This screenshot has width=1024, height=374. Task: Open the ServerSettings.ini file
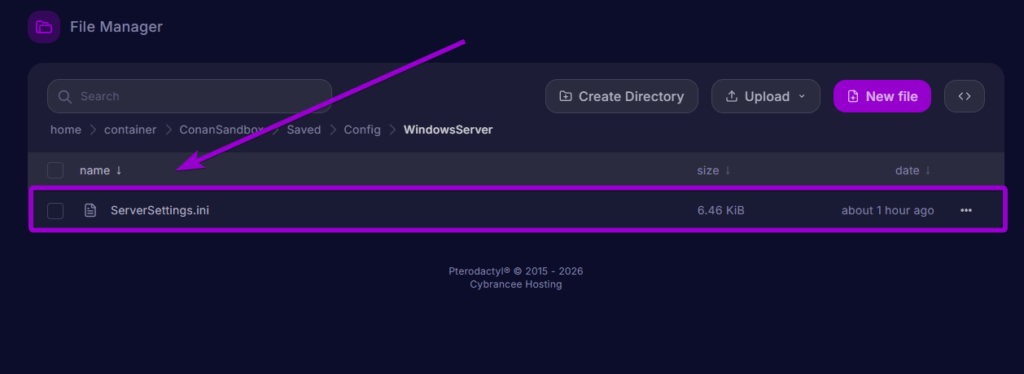coord(160,211)
